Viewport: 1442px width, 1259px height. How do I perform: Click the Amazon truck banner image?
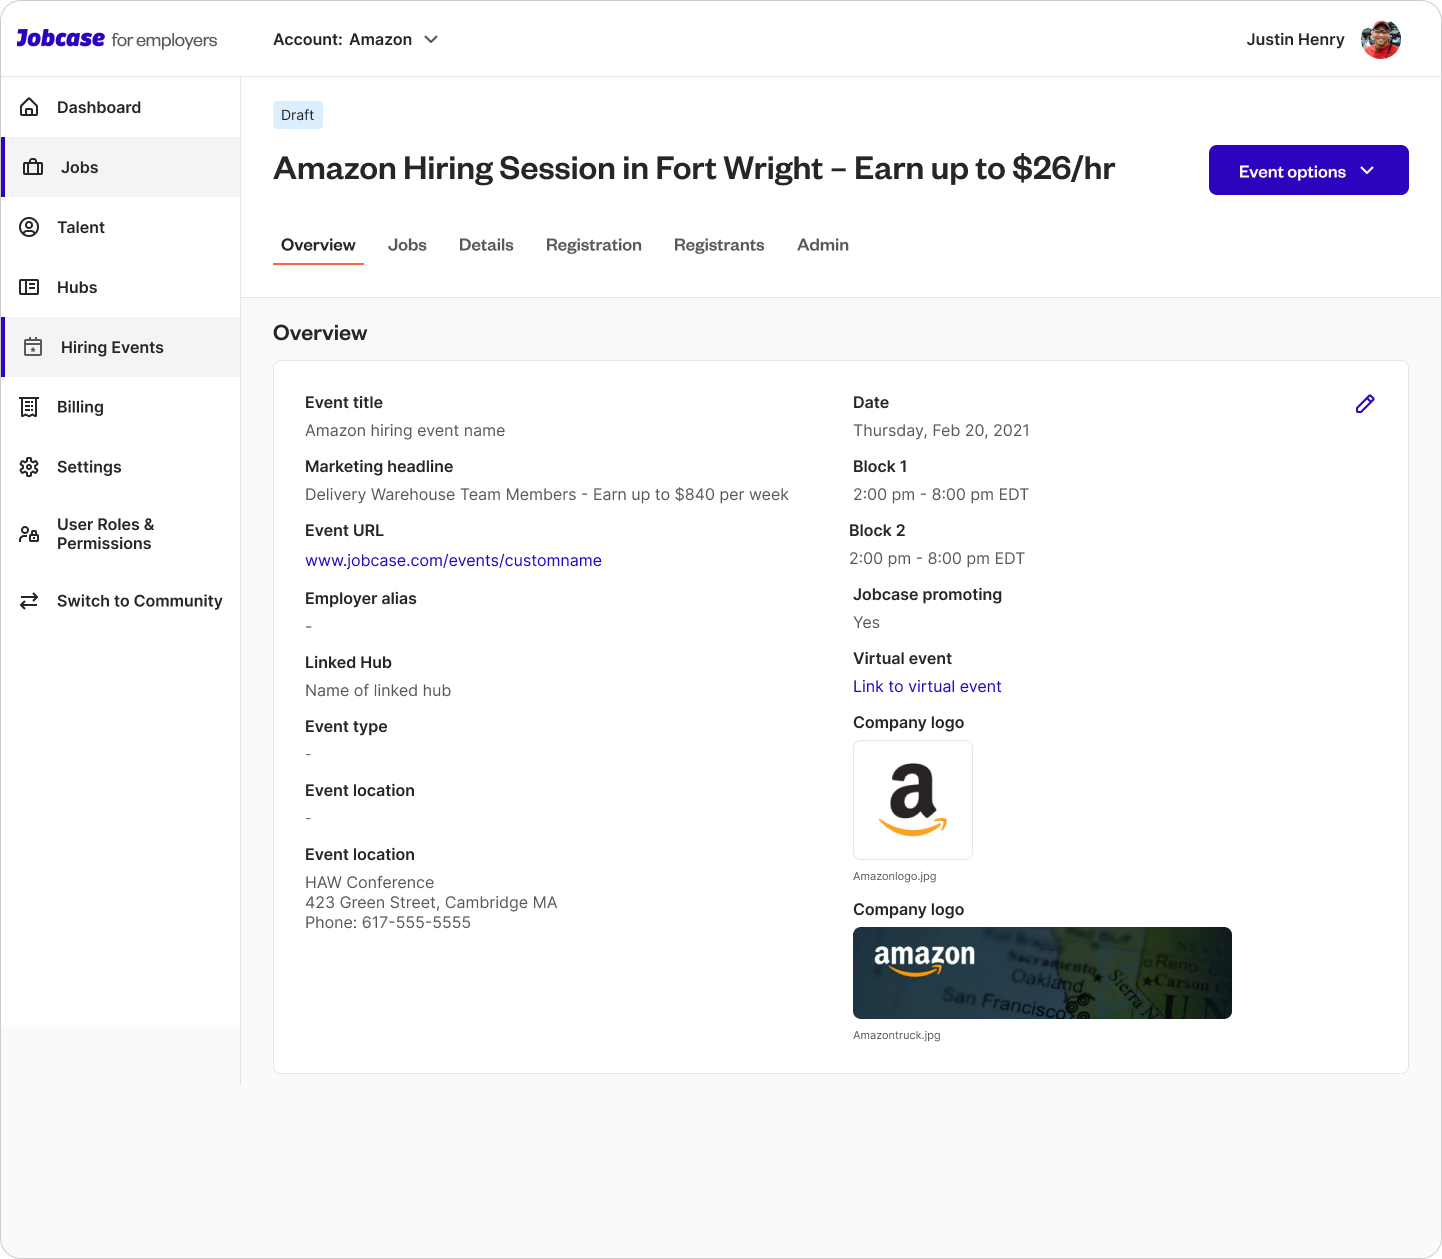(x=1042, y=973)
